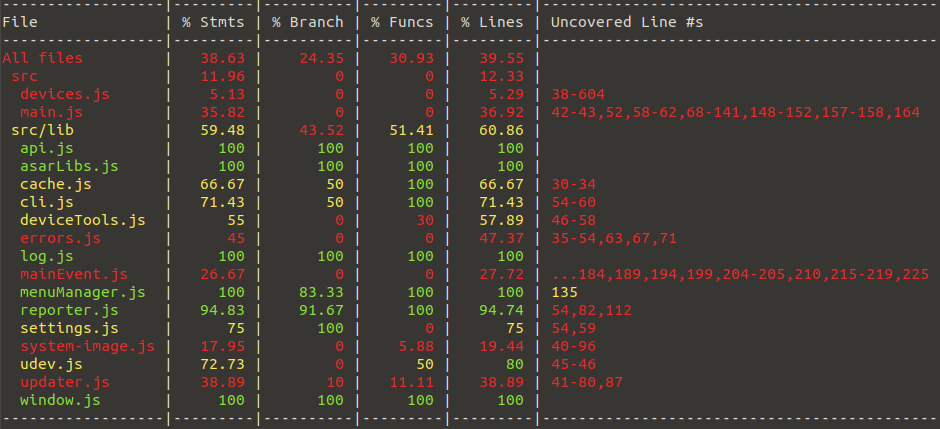Click reporter.js uncovered lines '54,82,112'

591,310
